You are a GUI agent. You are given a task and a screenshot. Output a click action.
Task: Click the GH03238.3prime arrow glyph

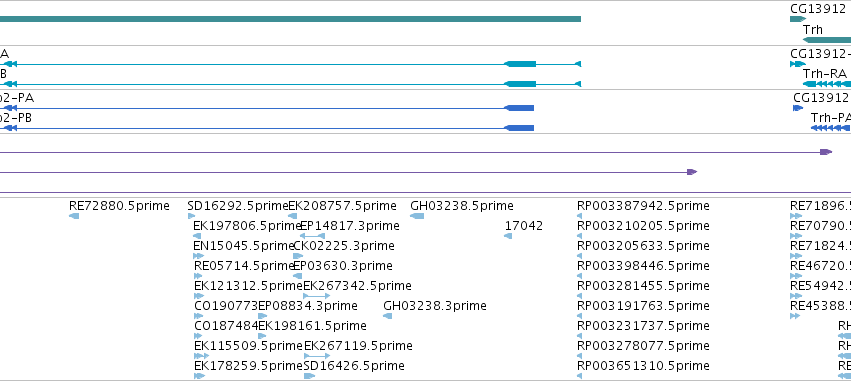pyautogui.click(x=388, y=316)
